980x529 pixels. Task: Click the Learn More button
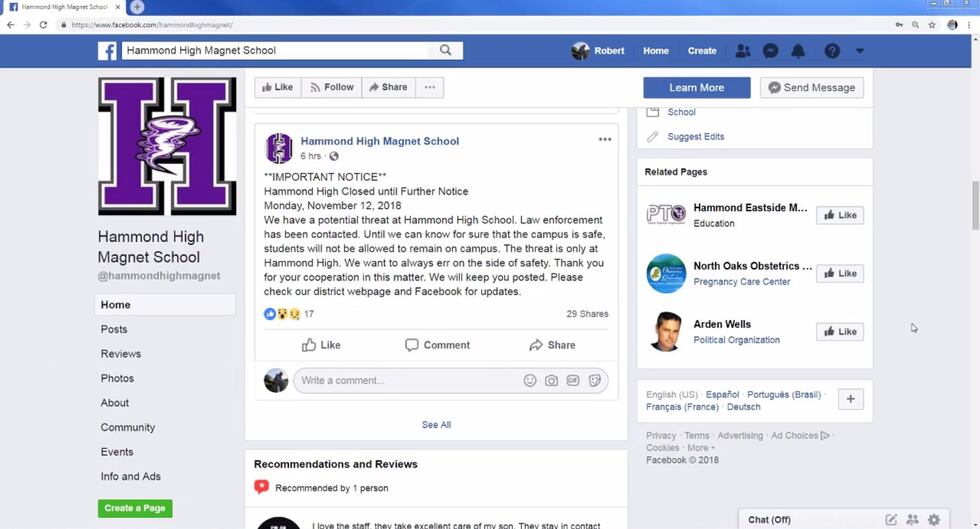[x=696, y=88]
